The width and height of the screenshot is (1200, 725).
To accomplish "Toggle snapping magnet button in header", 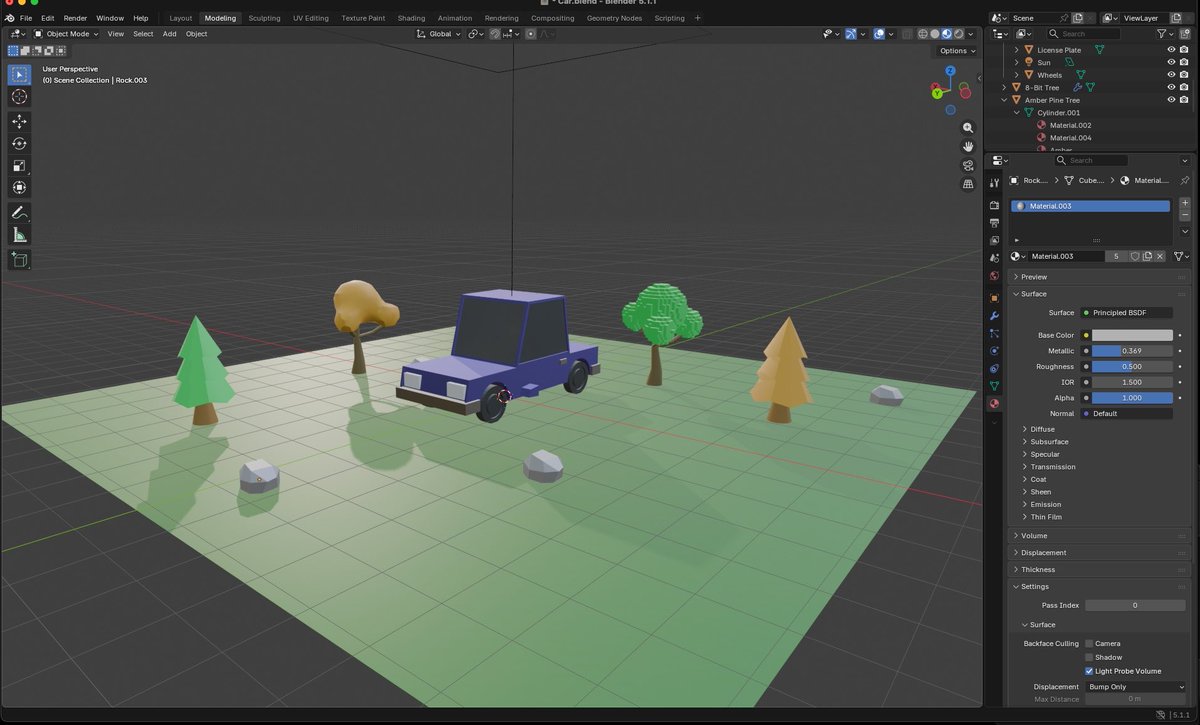I will pos(497,34).
